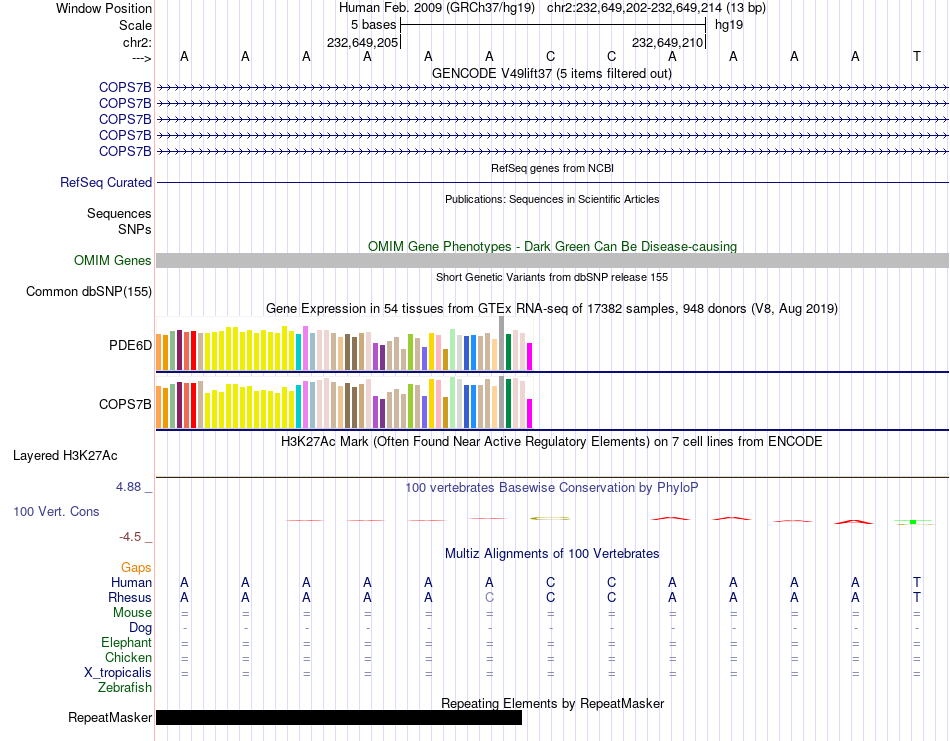Select the Elephant alignment row label

tap(126, 643)
